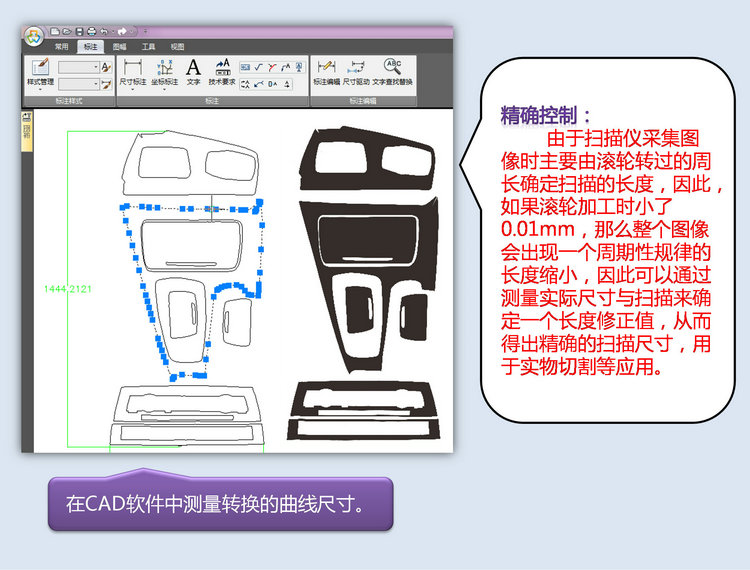This screenshot has width=750, height=570.
Task: Open the 标注编辑 annotation edit tool
Action: (x=327, y=72)
